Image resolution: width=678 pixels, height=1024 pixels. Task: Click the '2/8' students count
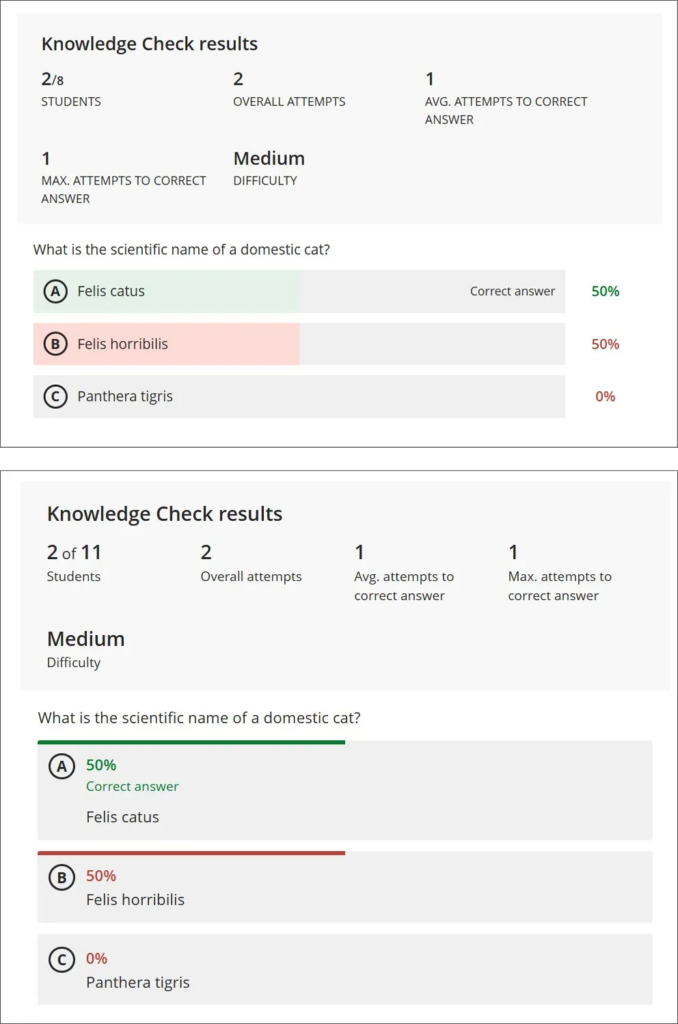pyautogui.click(x=52, y=80)
